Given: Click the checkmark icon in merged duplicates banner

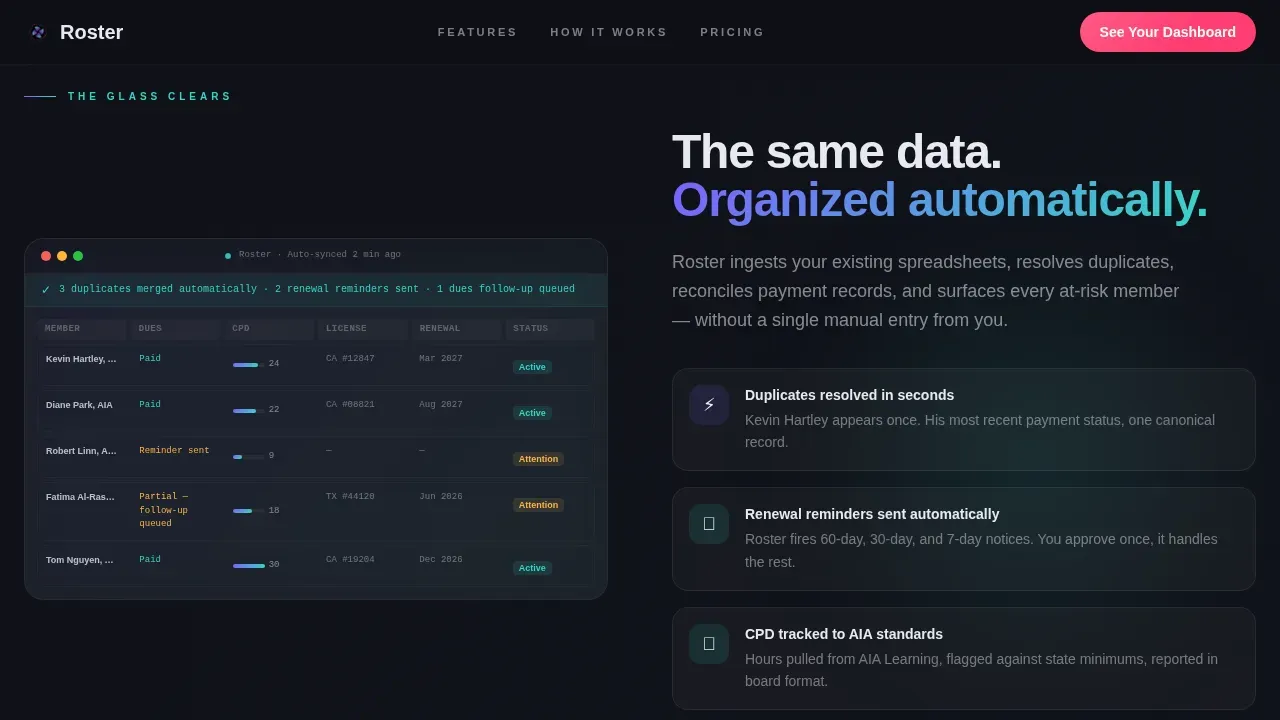Looking at the screenshot, I should (46, 290).
